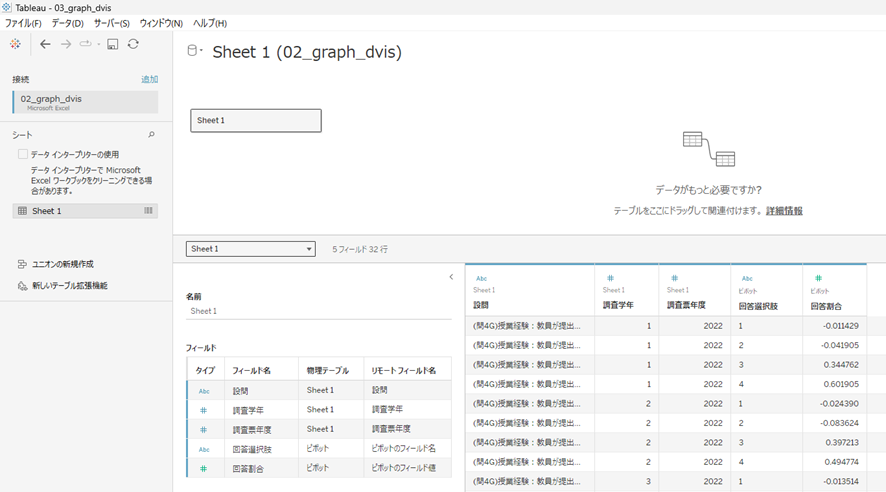
Task: Select field name 回答割合 in fields list
Action: coord(248,469)
